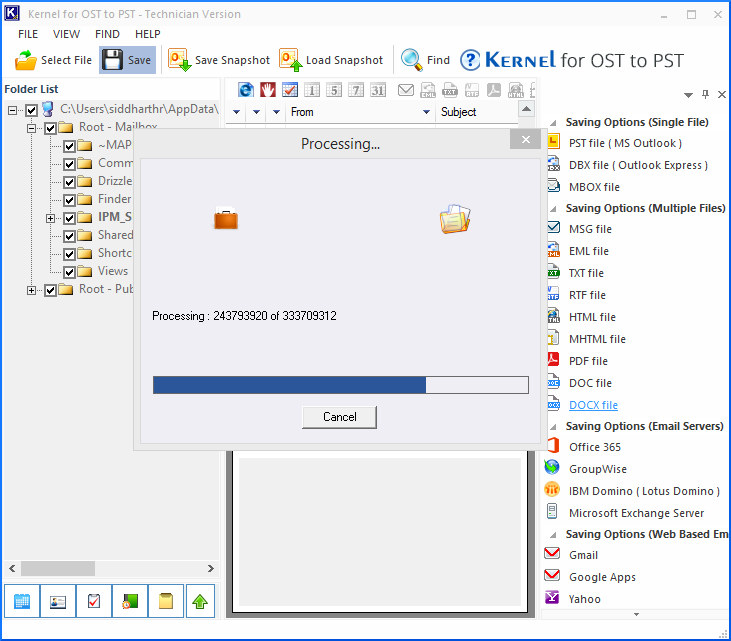
Task: Expand the IPM_S folder node
Action: [50, 218]
